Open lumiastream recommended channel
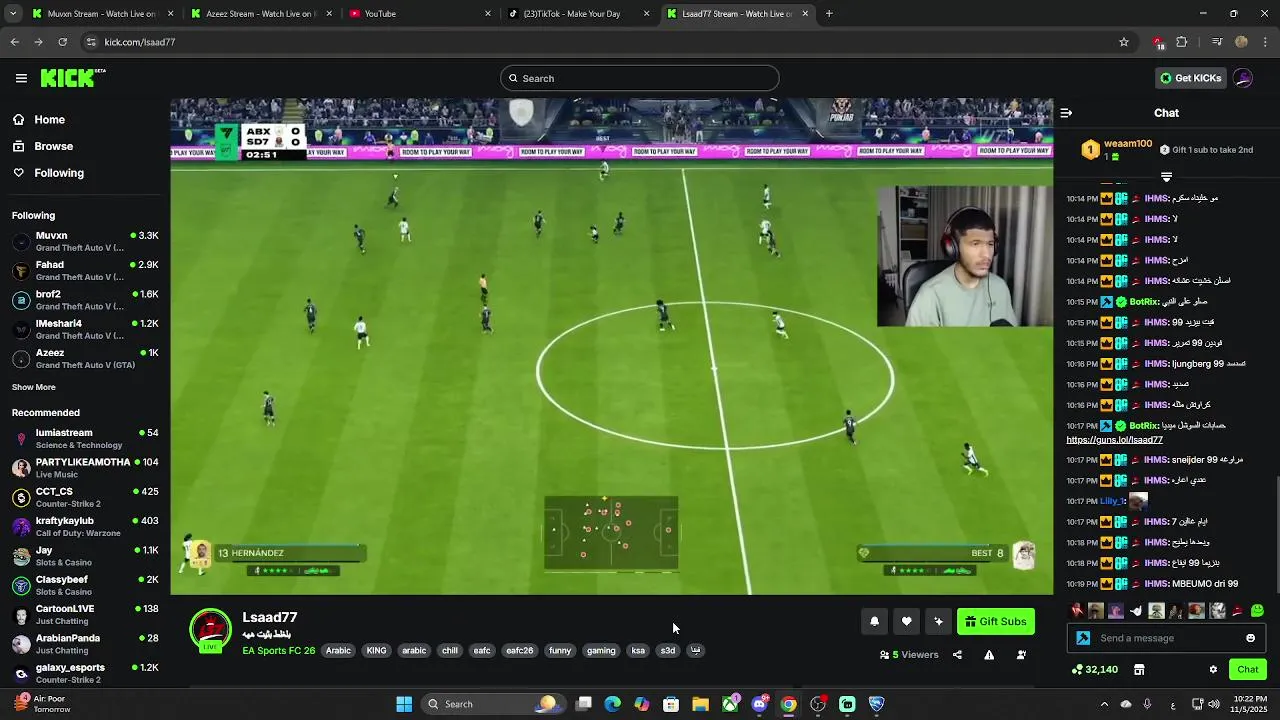 [85, 438]
